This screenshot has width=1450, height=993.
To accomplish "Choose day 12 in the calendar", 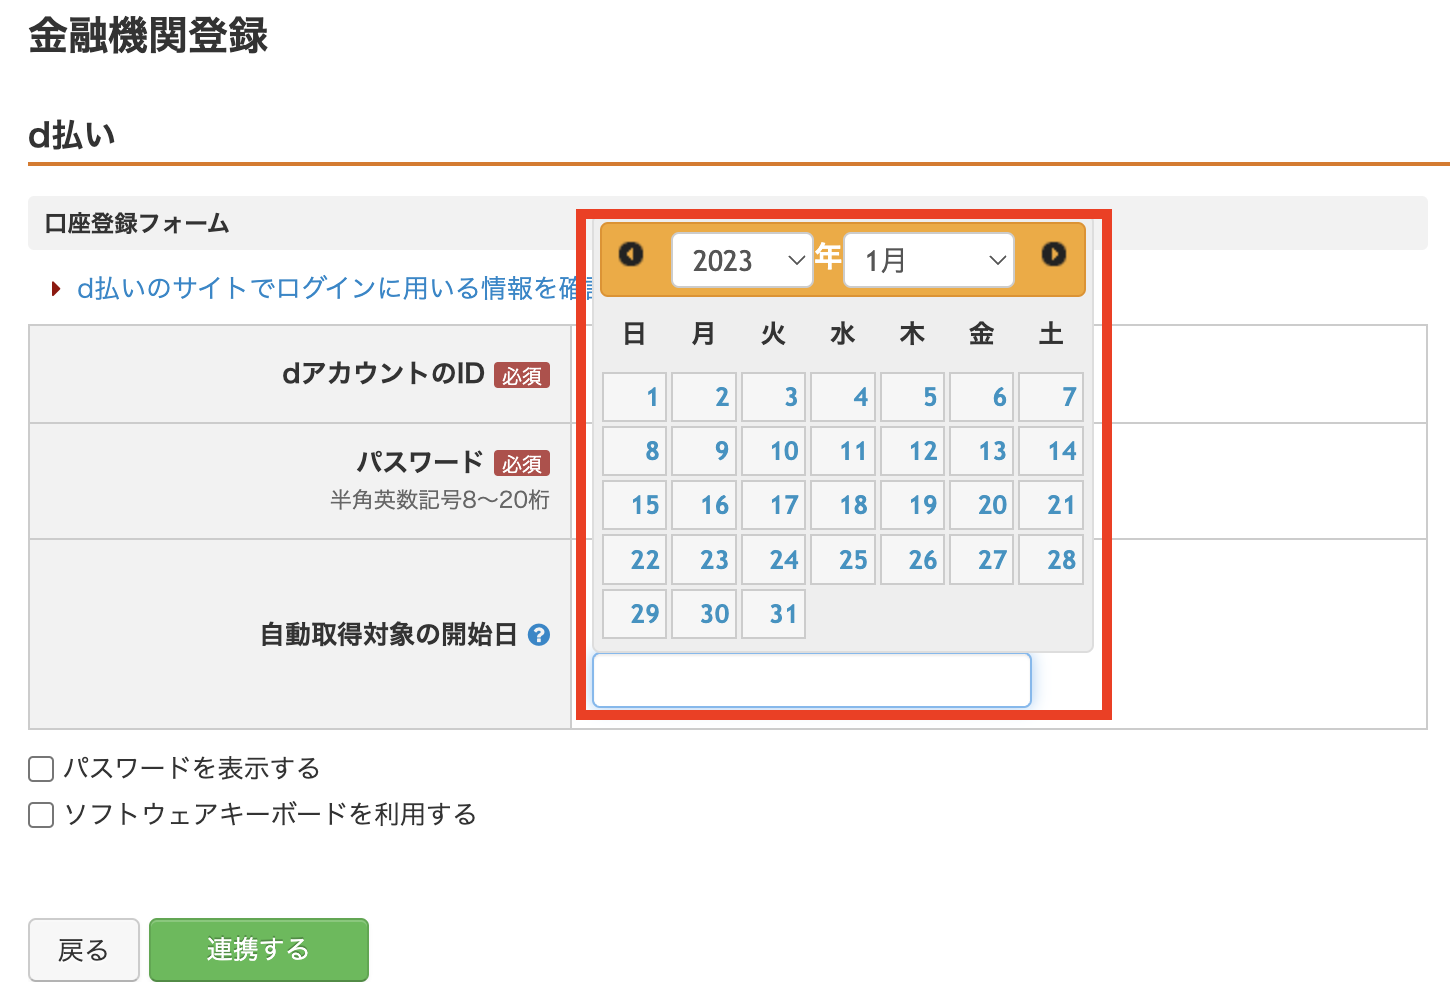I will [x=913, y=451].
